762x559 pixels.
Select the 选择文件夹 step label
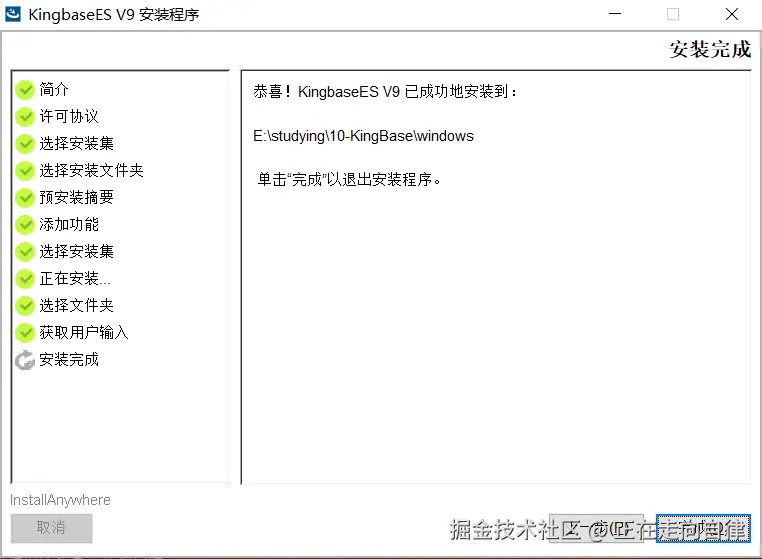(76, 306)
